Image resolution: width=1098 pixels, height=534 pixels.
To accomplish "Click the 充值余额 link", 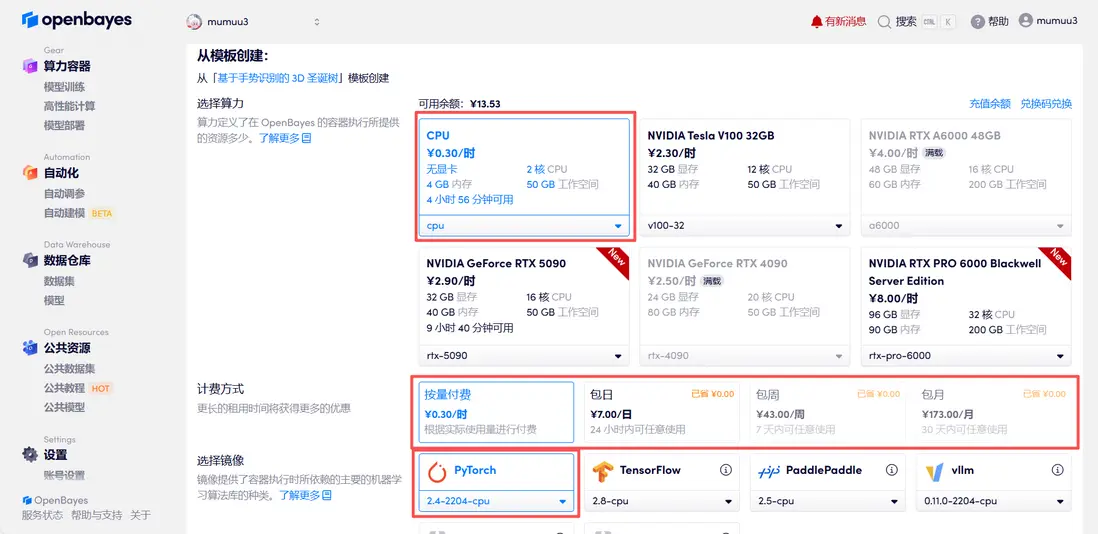I will tap(990, 104).
